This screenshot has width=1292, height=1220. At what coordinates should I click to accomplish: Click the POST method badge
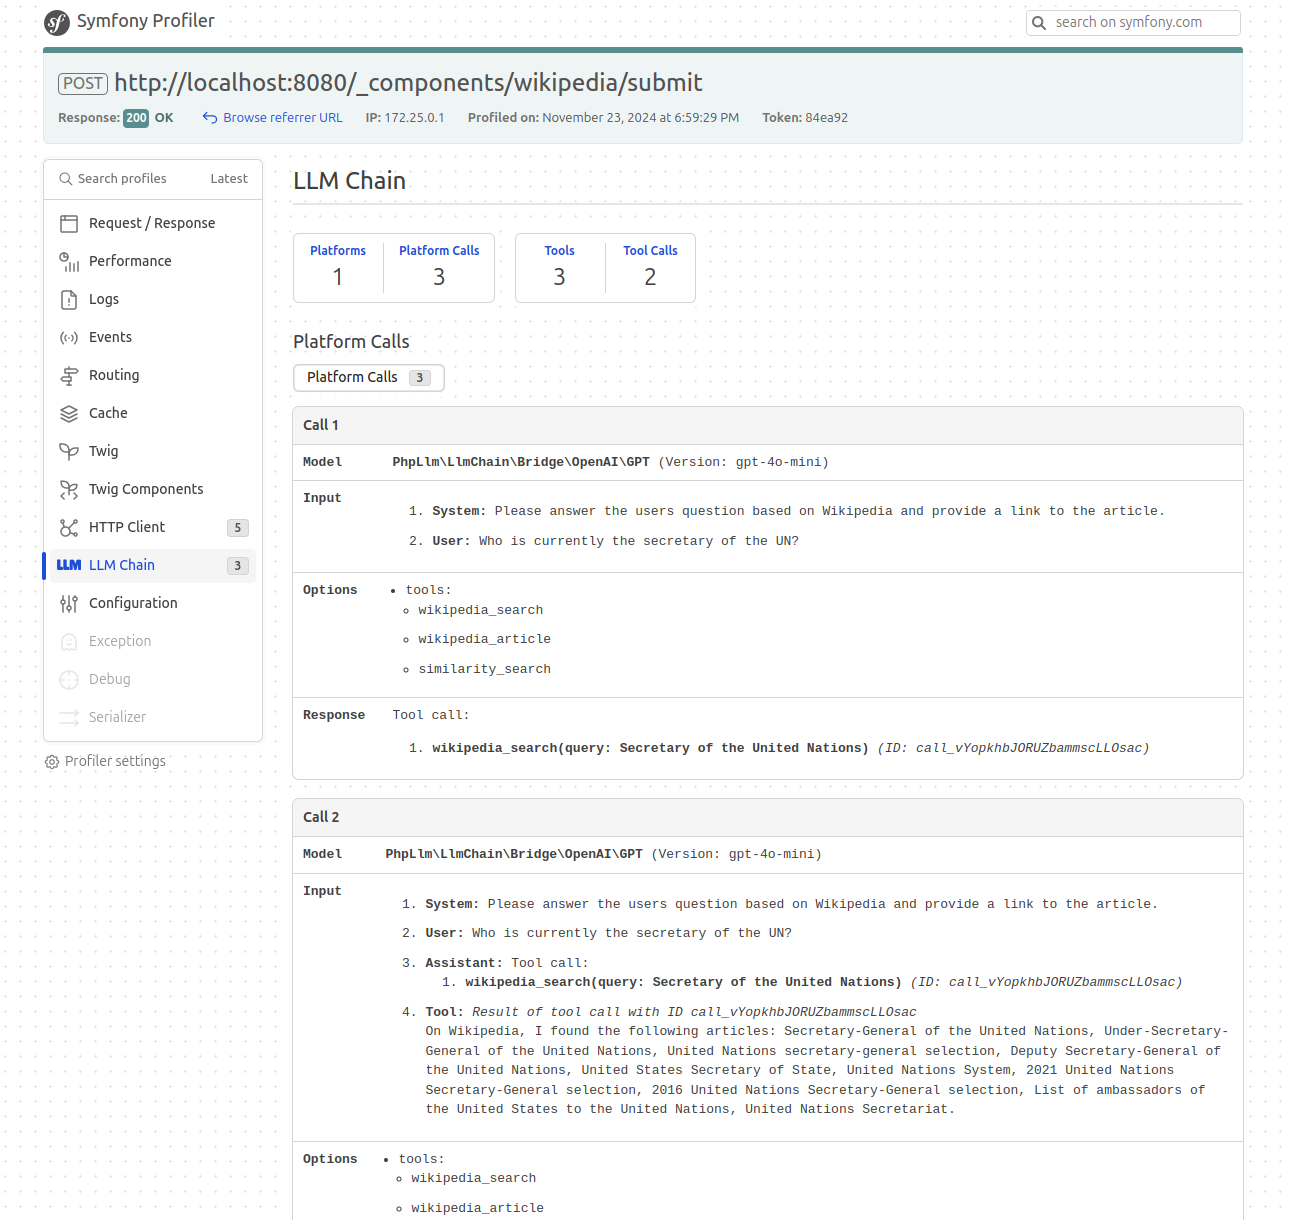click(82, 83)
